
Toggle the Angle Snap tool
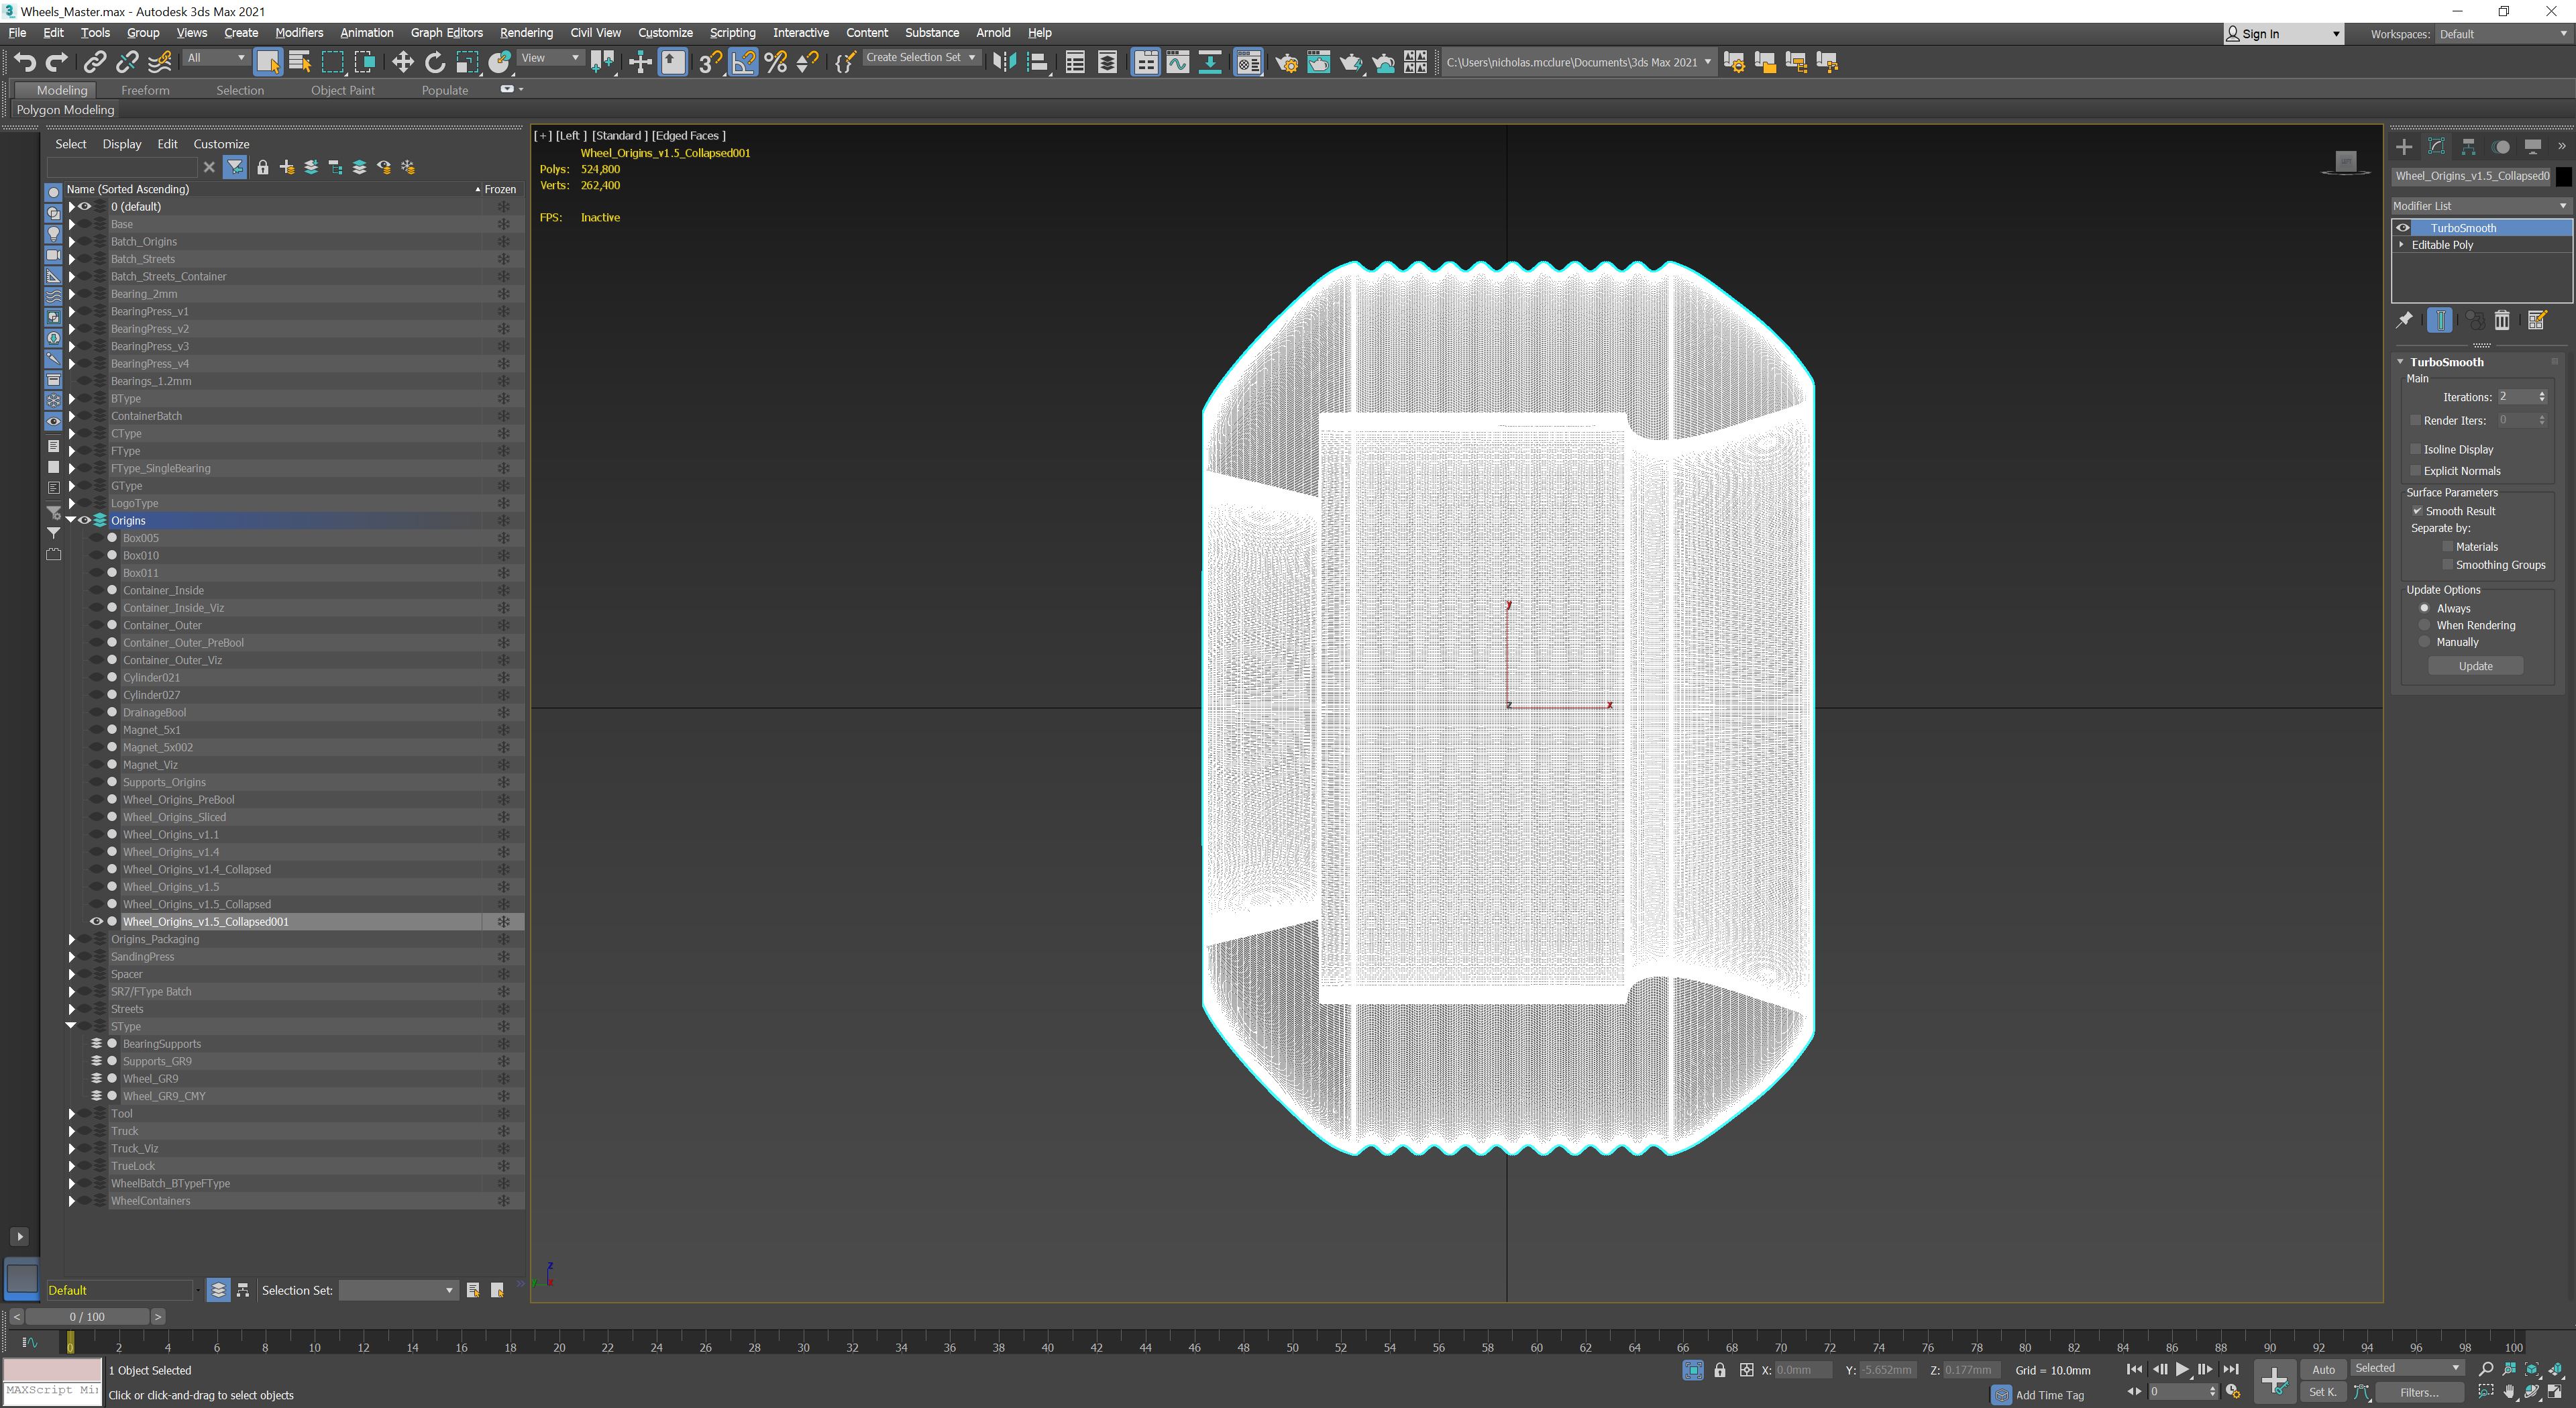tap(744, 62)
